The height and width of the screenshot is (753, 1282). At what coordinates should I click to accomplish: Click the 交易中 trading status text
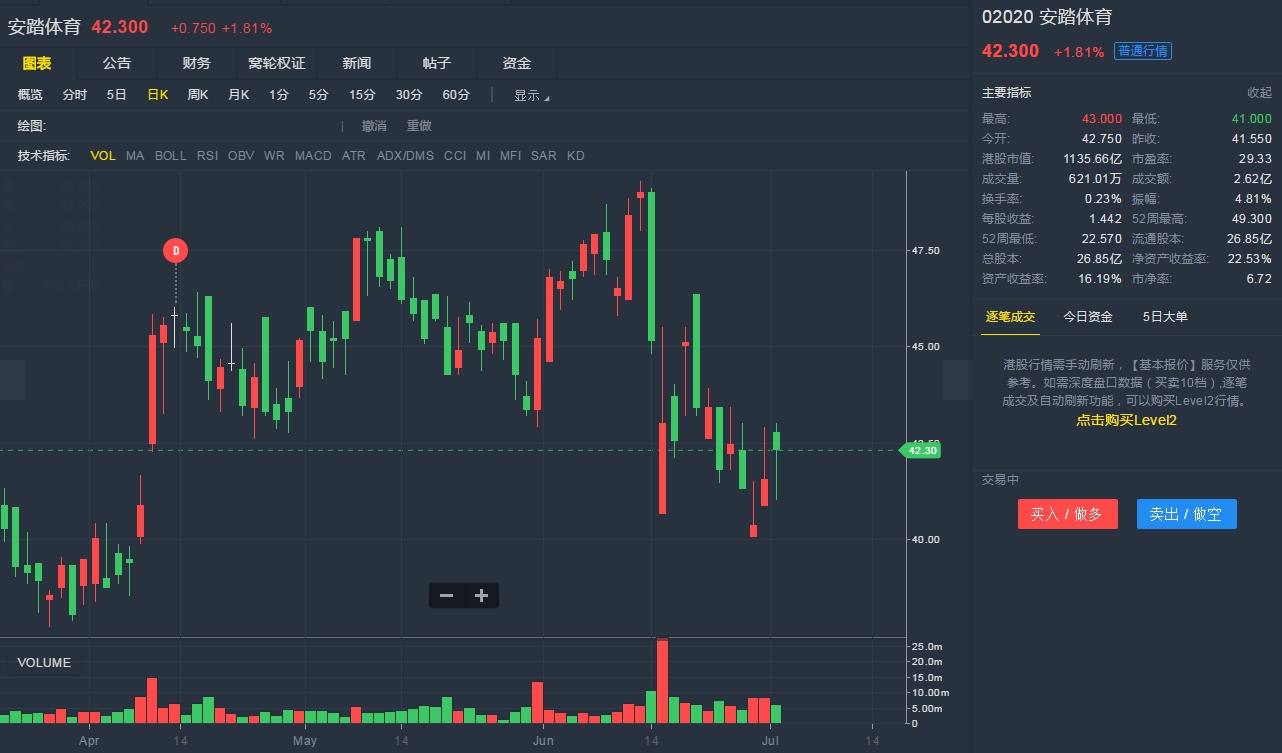pyautogui.click(x=1000, y=480)
